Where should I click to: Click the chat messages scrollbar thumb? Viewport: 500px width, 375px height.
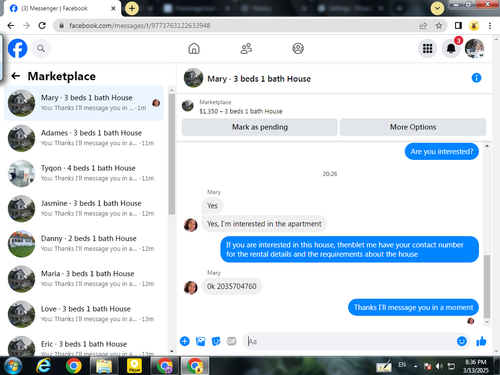(x=487, y=286)
